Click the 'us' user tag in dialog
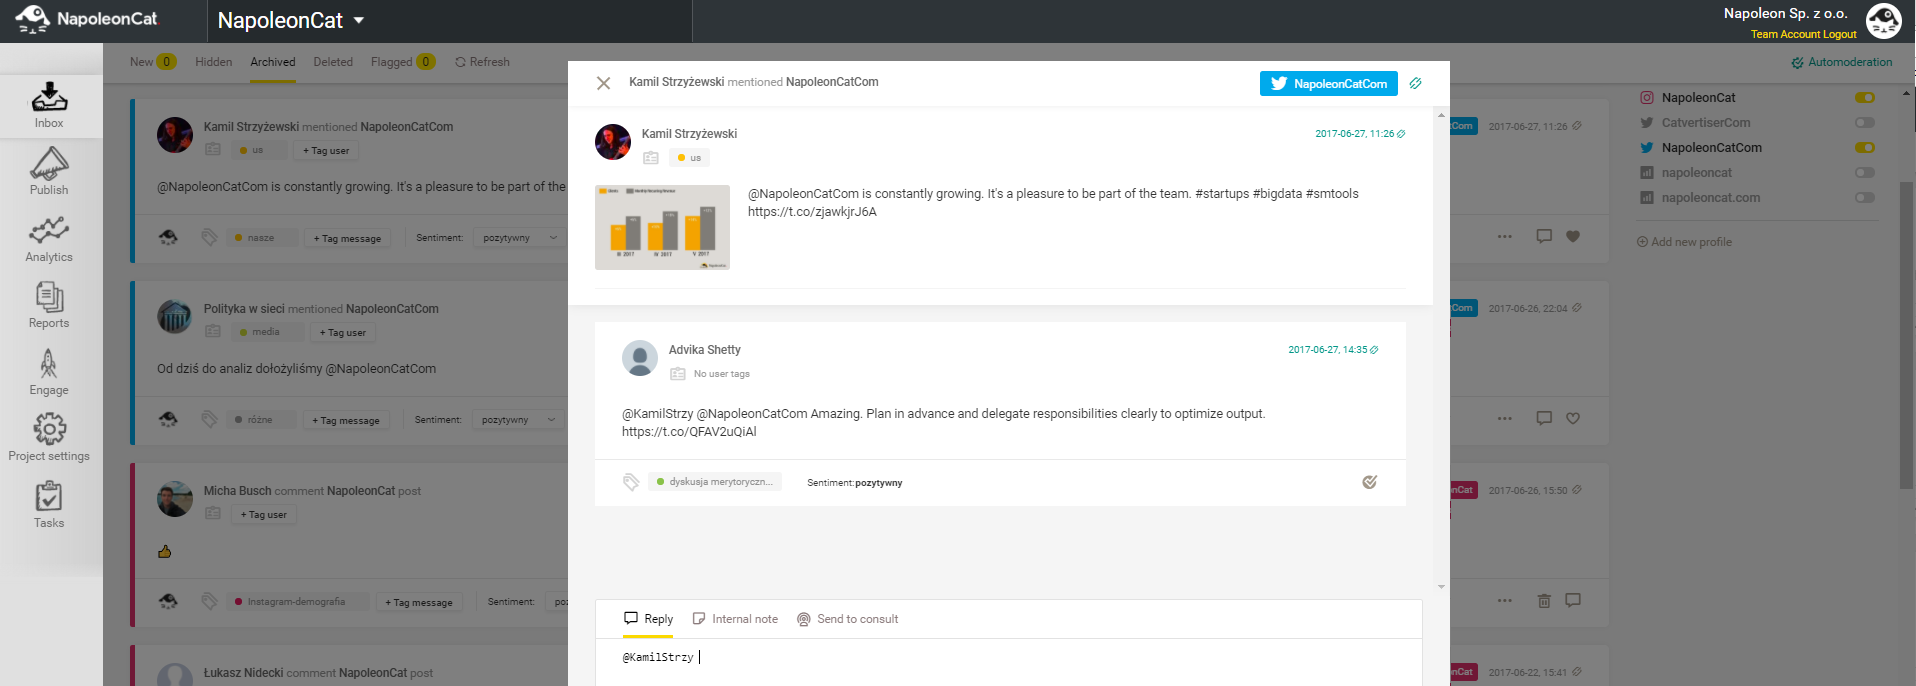 [x=690, y=158]
